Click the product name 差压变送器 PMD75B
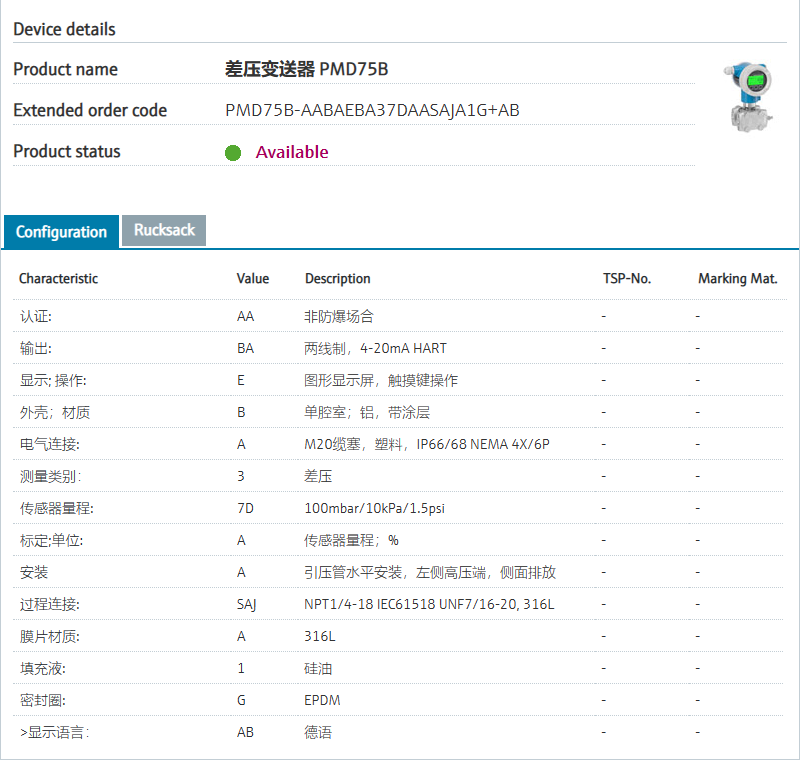 coord(306,69)
